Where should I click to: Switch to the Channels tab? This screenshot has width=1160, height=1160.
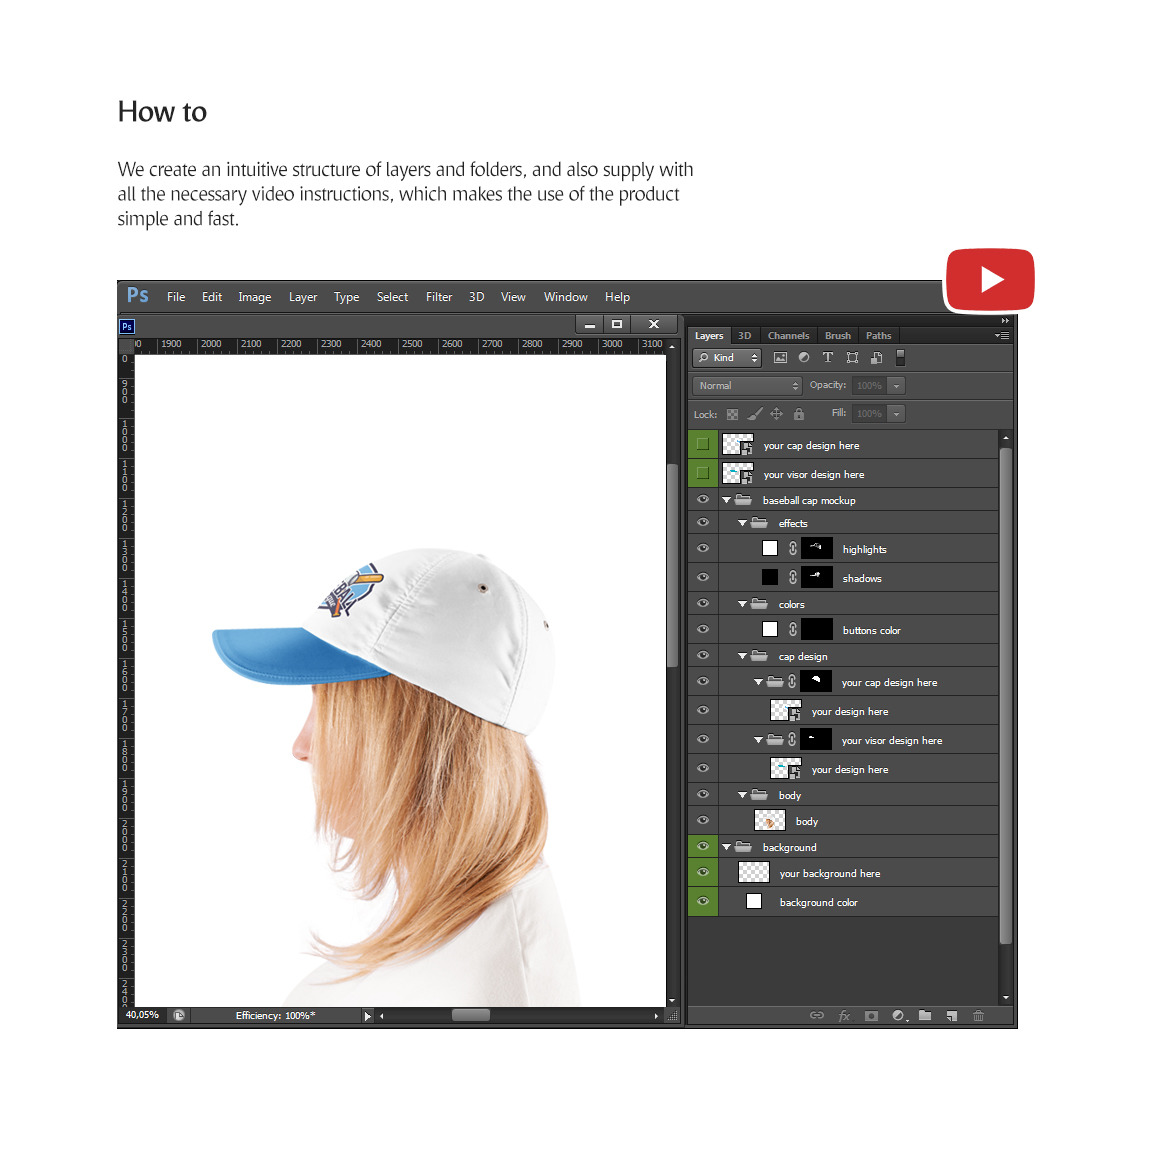(x=788, y=336)
